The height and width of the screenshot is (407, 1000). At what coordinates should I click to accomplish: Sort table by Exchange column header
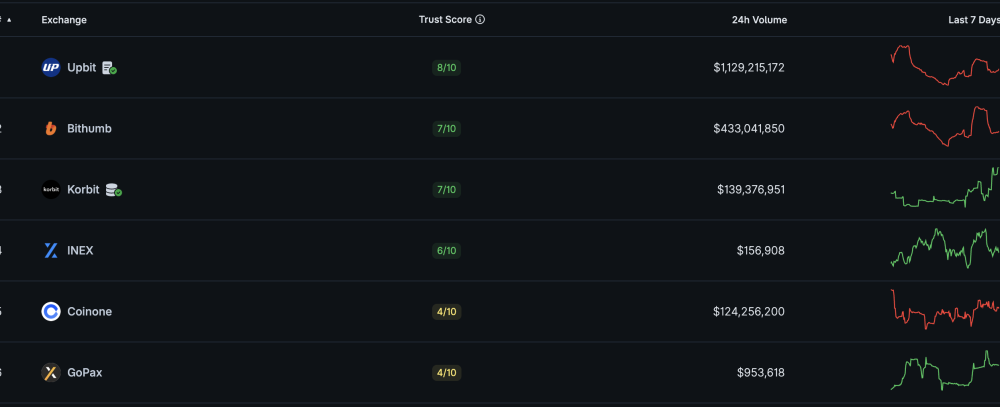(64, 20)
